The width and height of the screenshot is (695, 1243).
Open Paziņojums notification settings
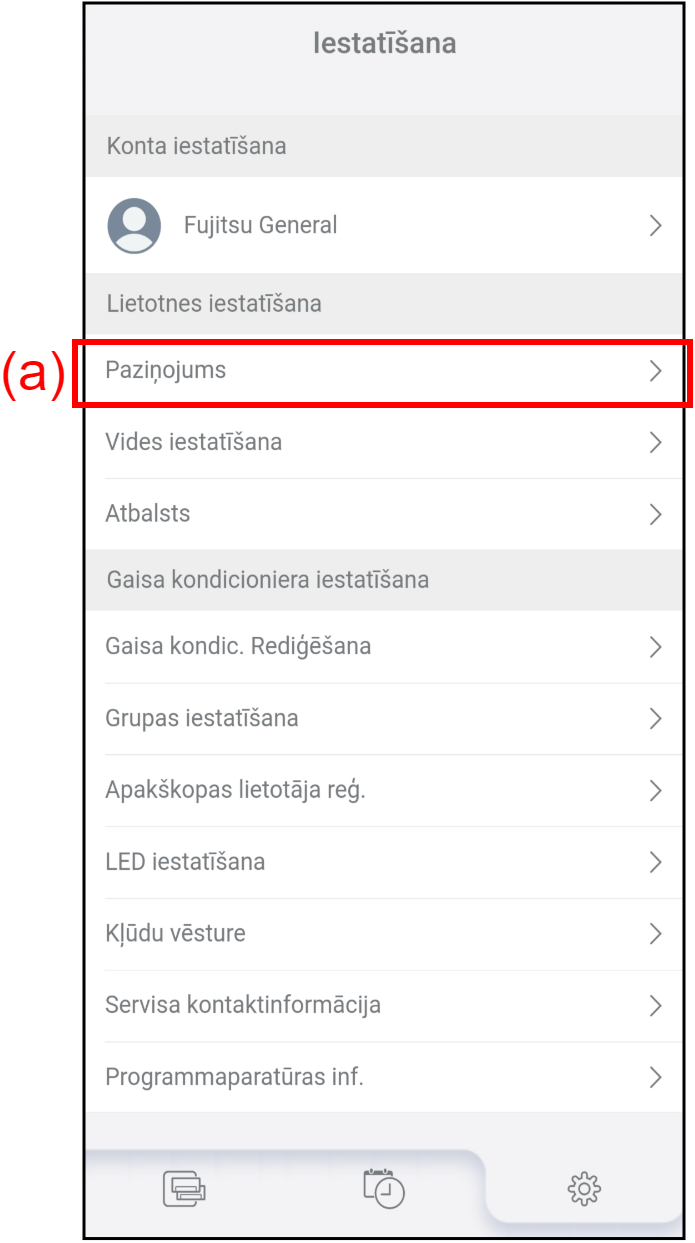click(384, 371)
